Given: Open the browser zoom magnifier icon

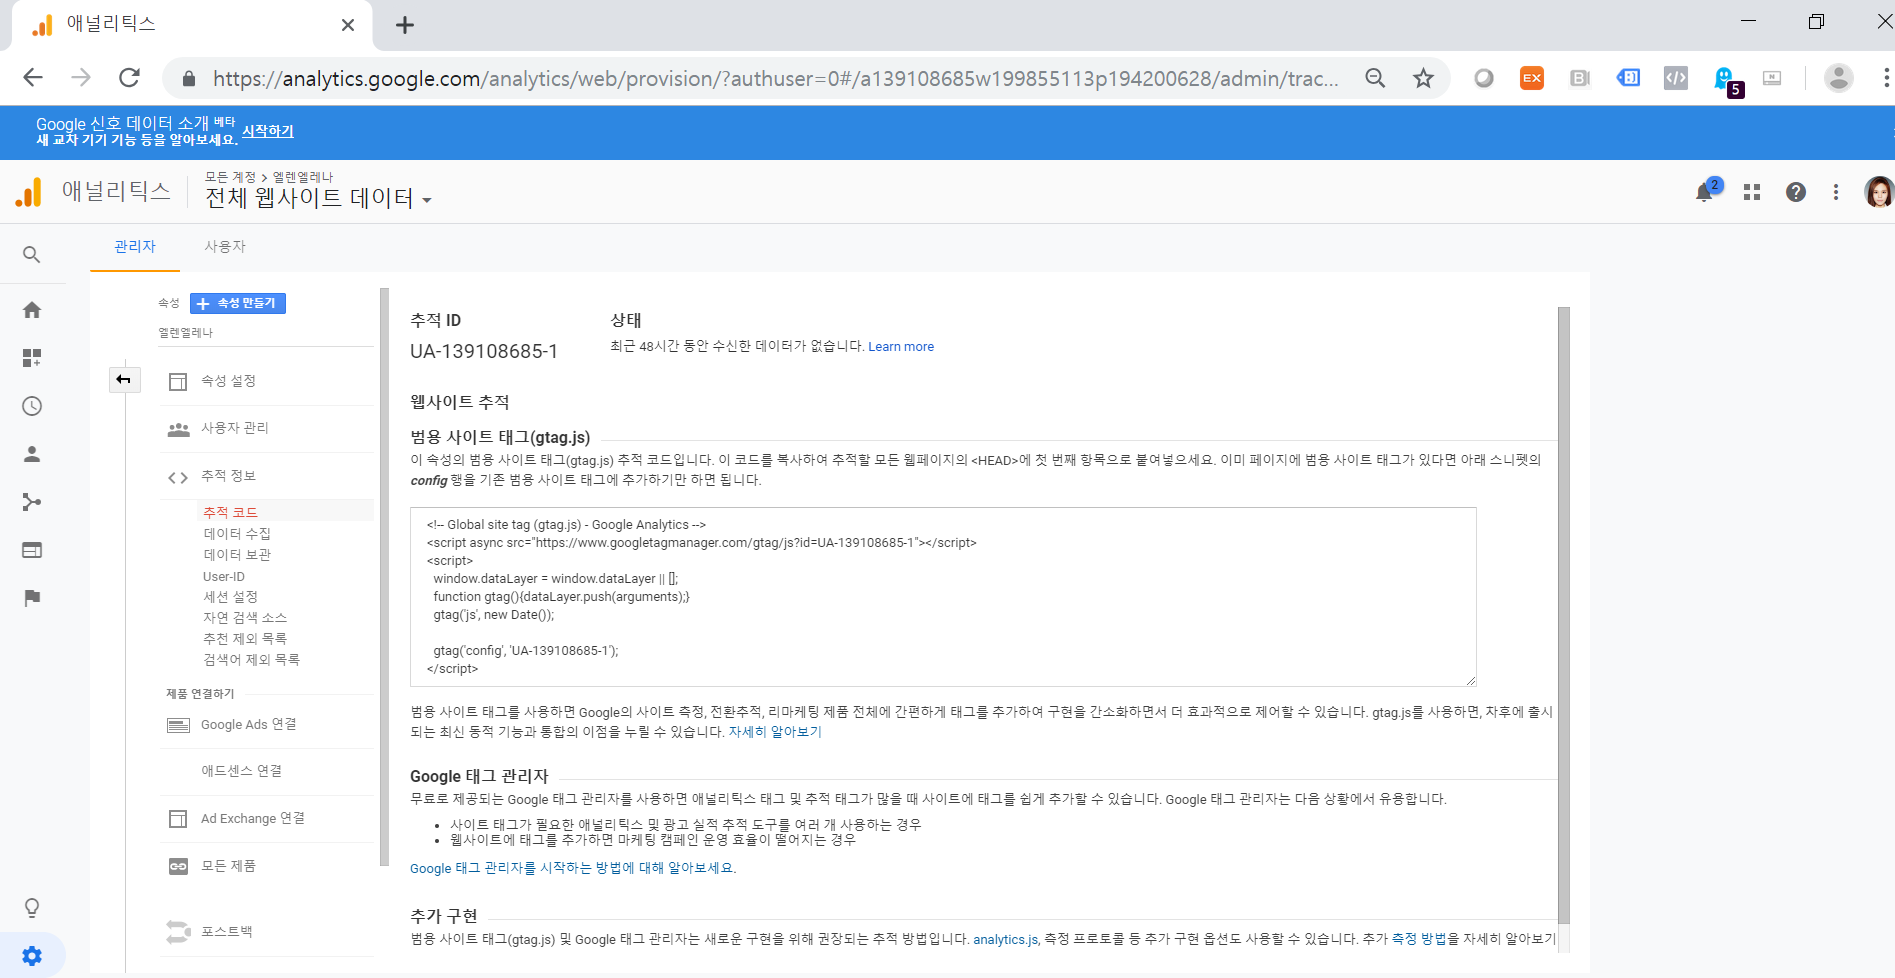Looking at the screenshot, I should coord(1376,78).
